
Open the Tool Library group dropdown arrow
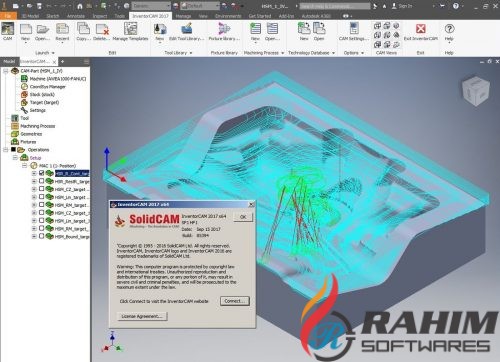coord(191,53)
